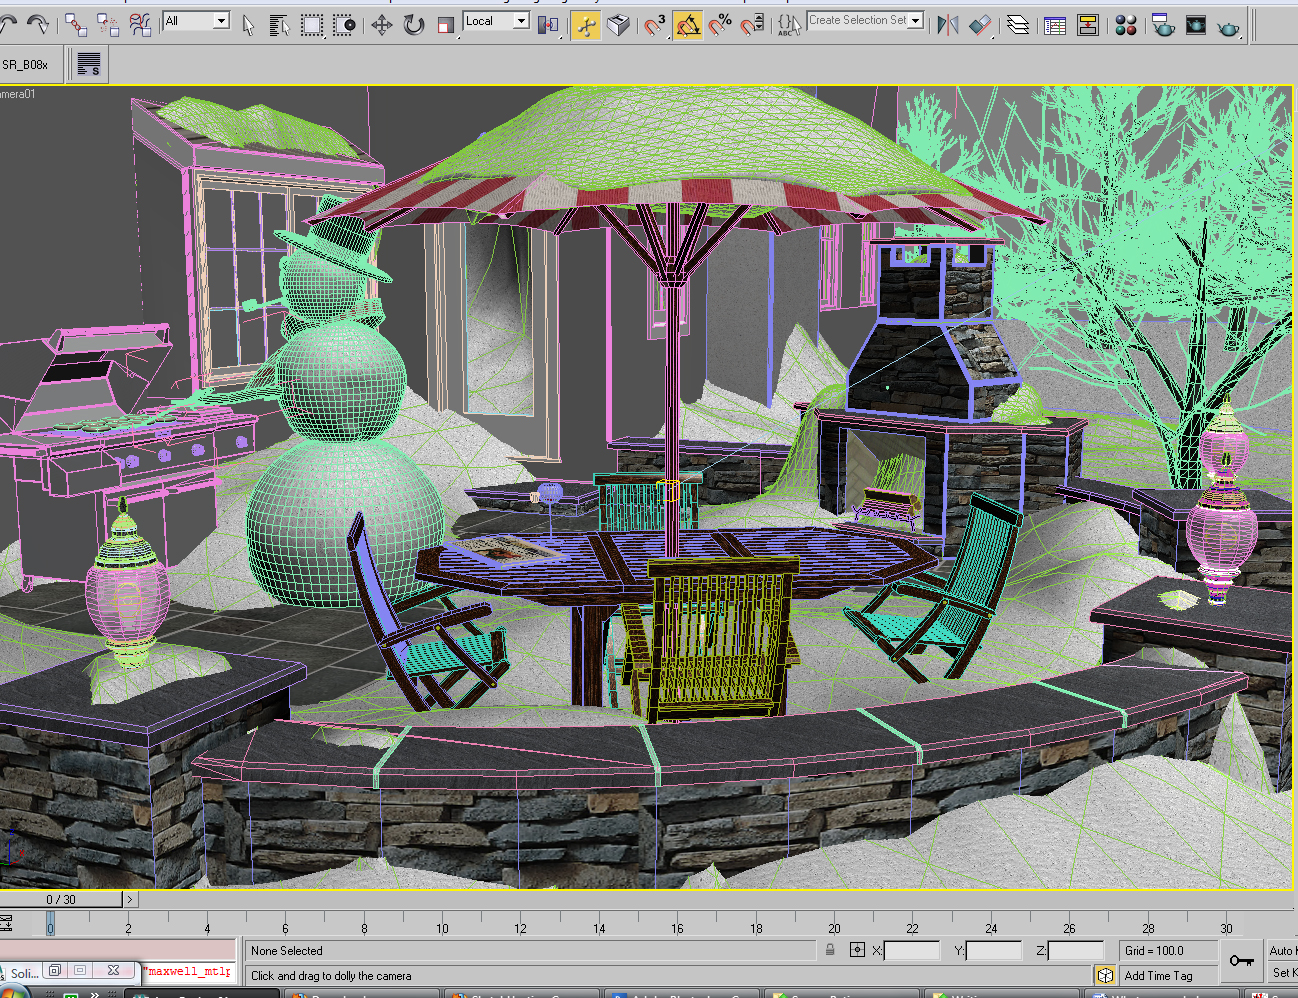Toggle the Selection Lock padlock
Screen dimensions: 1298x998
pos(830,950)
